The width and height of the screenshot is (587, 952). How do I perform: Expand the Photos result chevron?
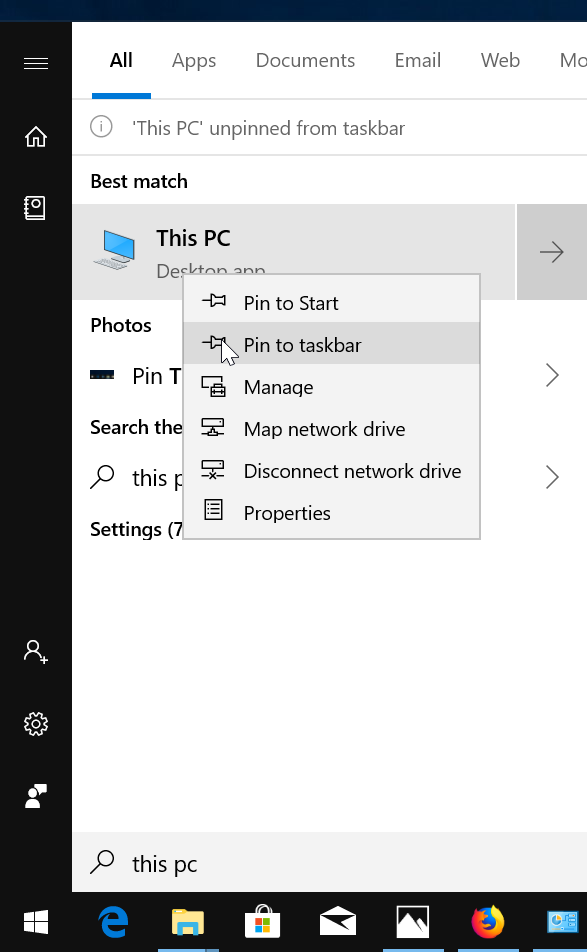[552, 376]
